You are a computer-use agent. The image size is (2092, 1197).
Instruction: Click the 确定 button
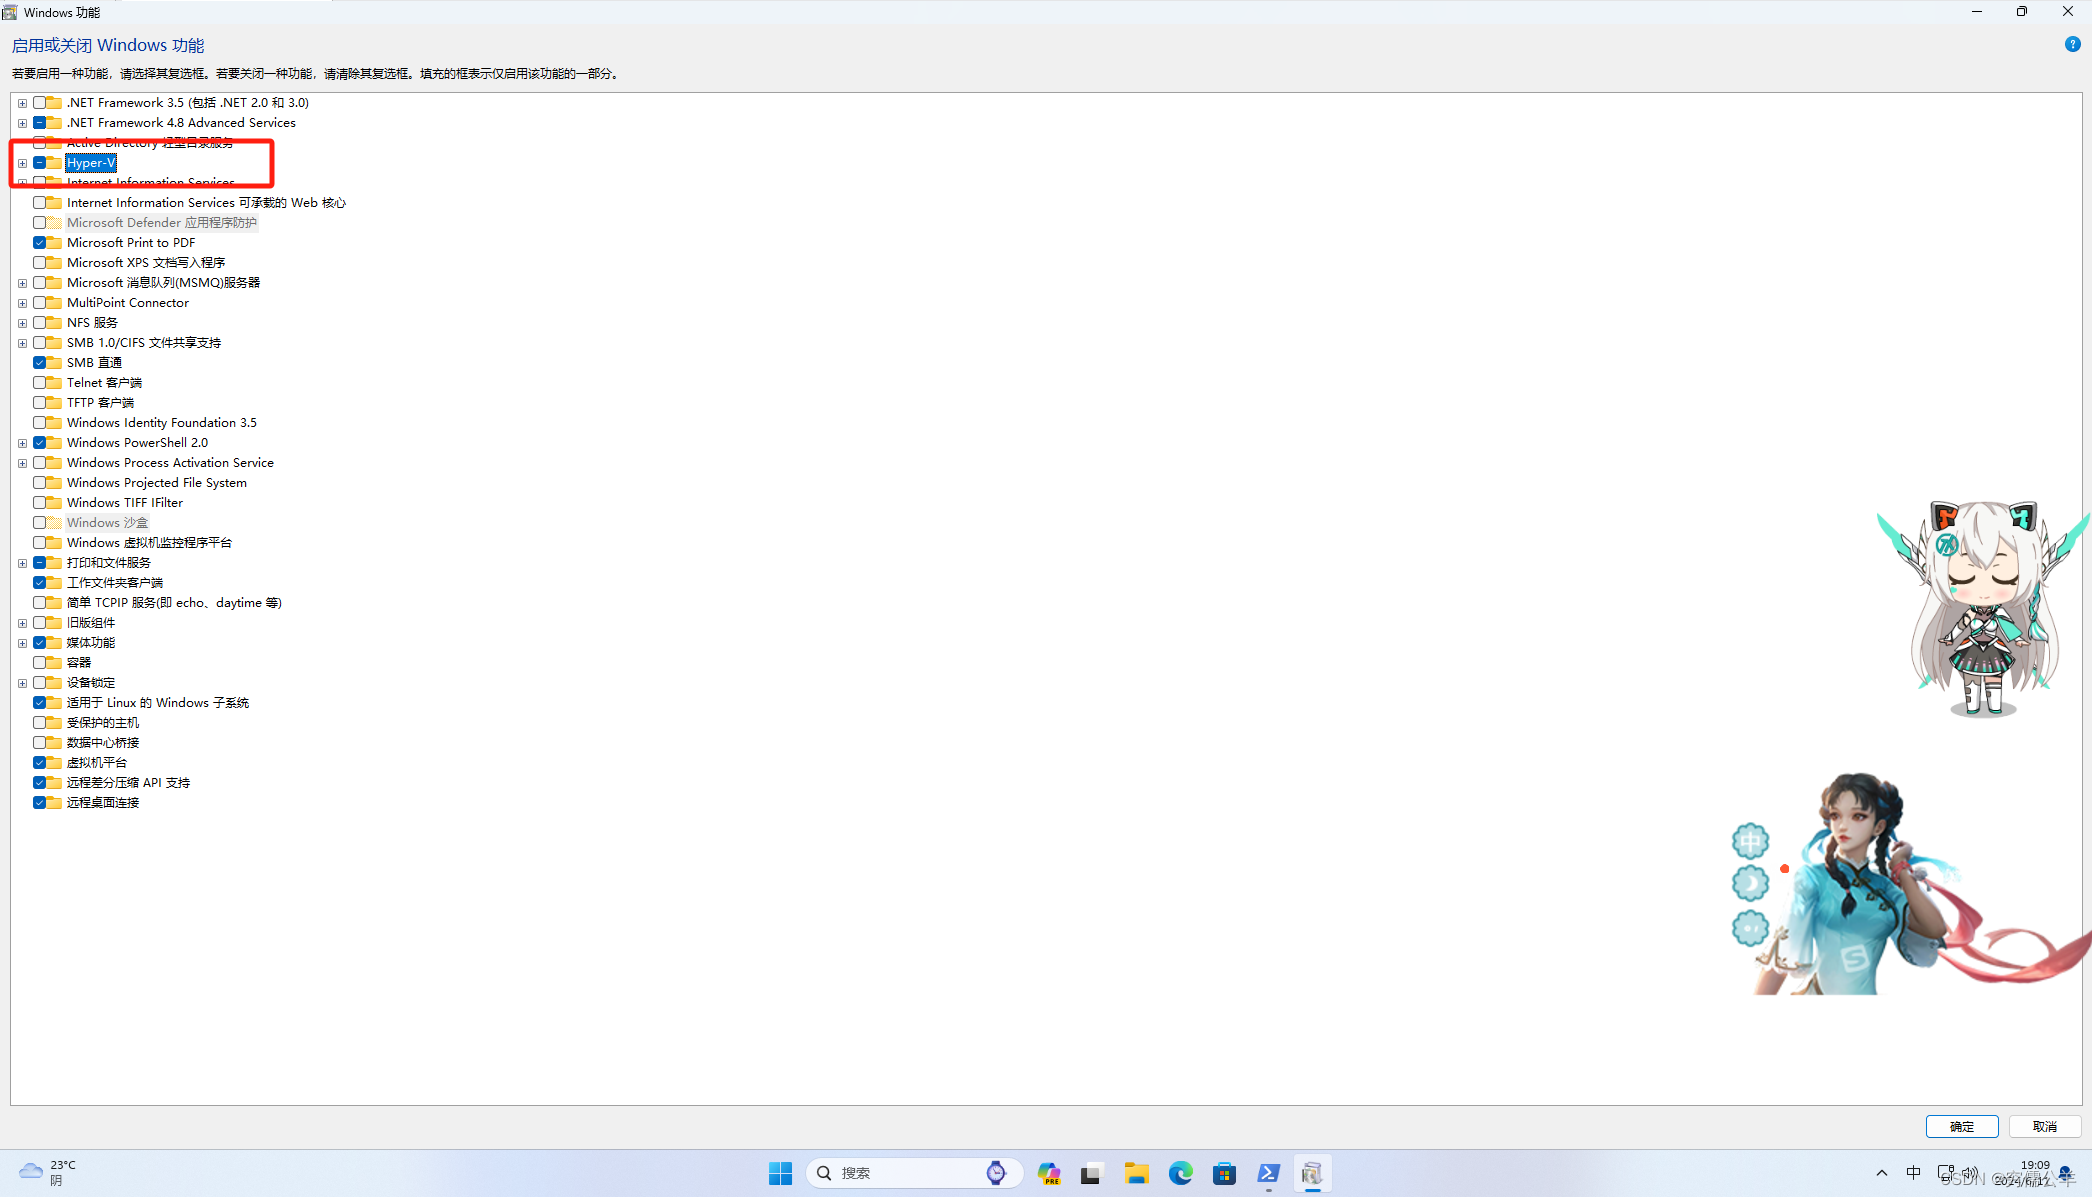coord(1961,1126)
